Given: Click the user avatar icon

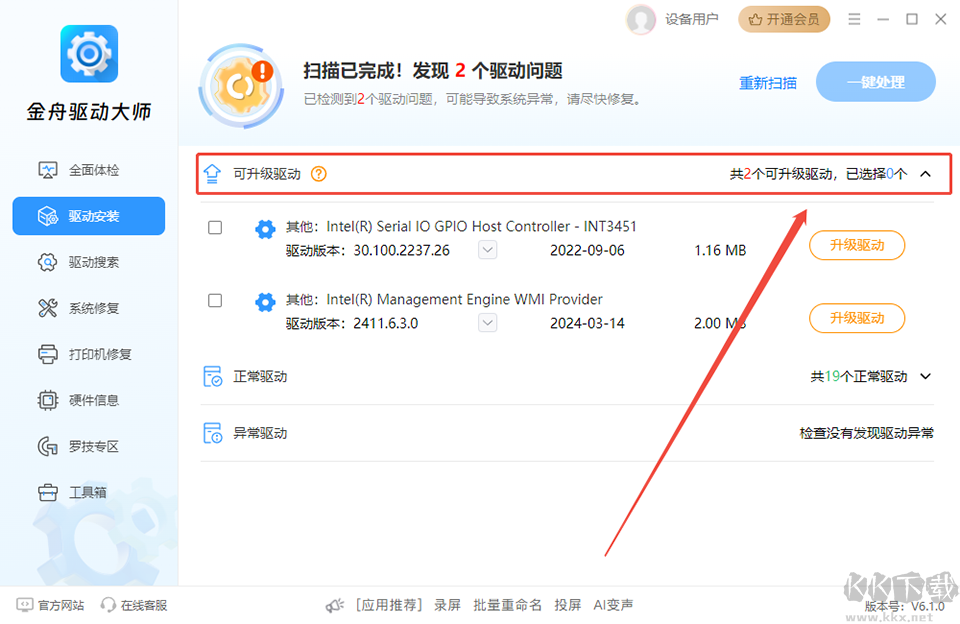Looking at the screenshot, I should (x=640, y=20).
